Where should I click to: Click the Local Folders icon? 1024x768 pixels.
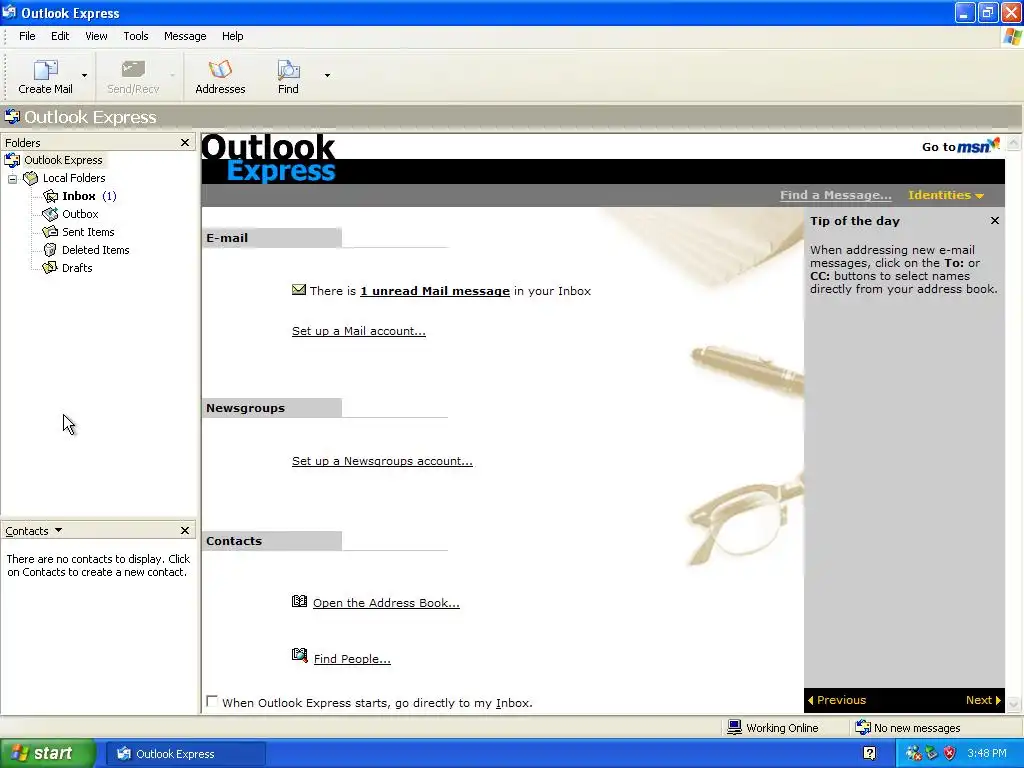pyautogui.click(x=31, y=178)
